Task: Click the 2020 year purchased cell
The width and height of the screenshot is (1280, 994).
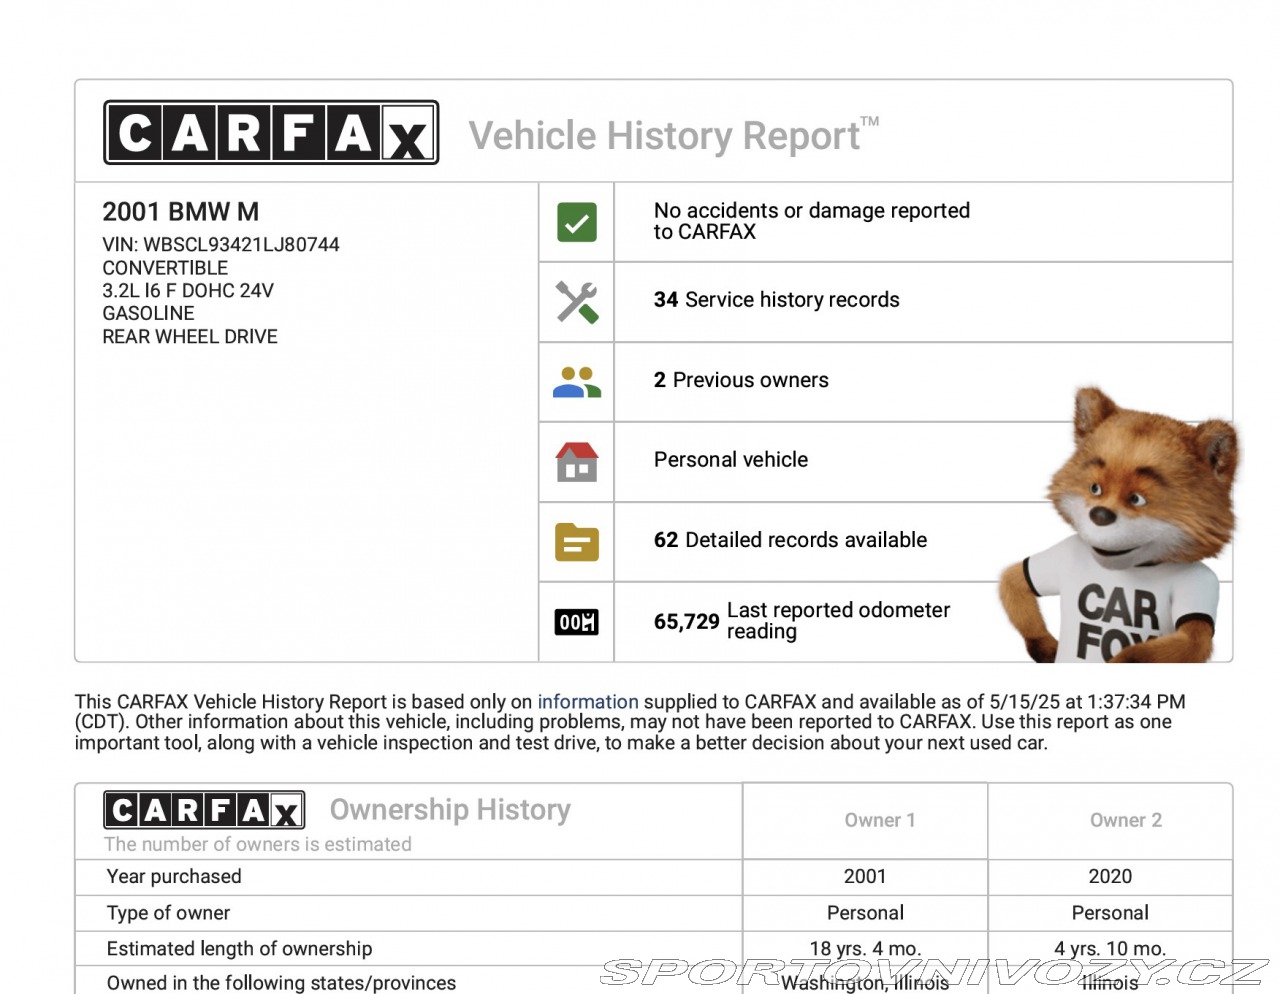Action: pos(1110,877)
